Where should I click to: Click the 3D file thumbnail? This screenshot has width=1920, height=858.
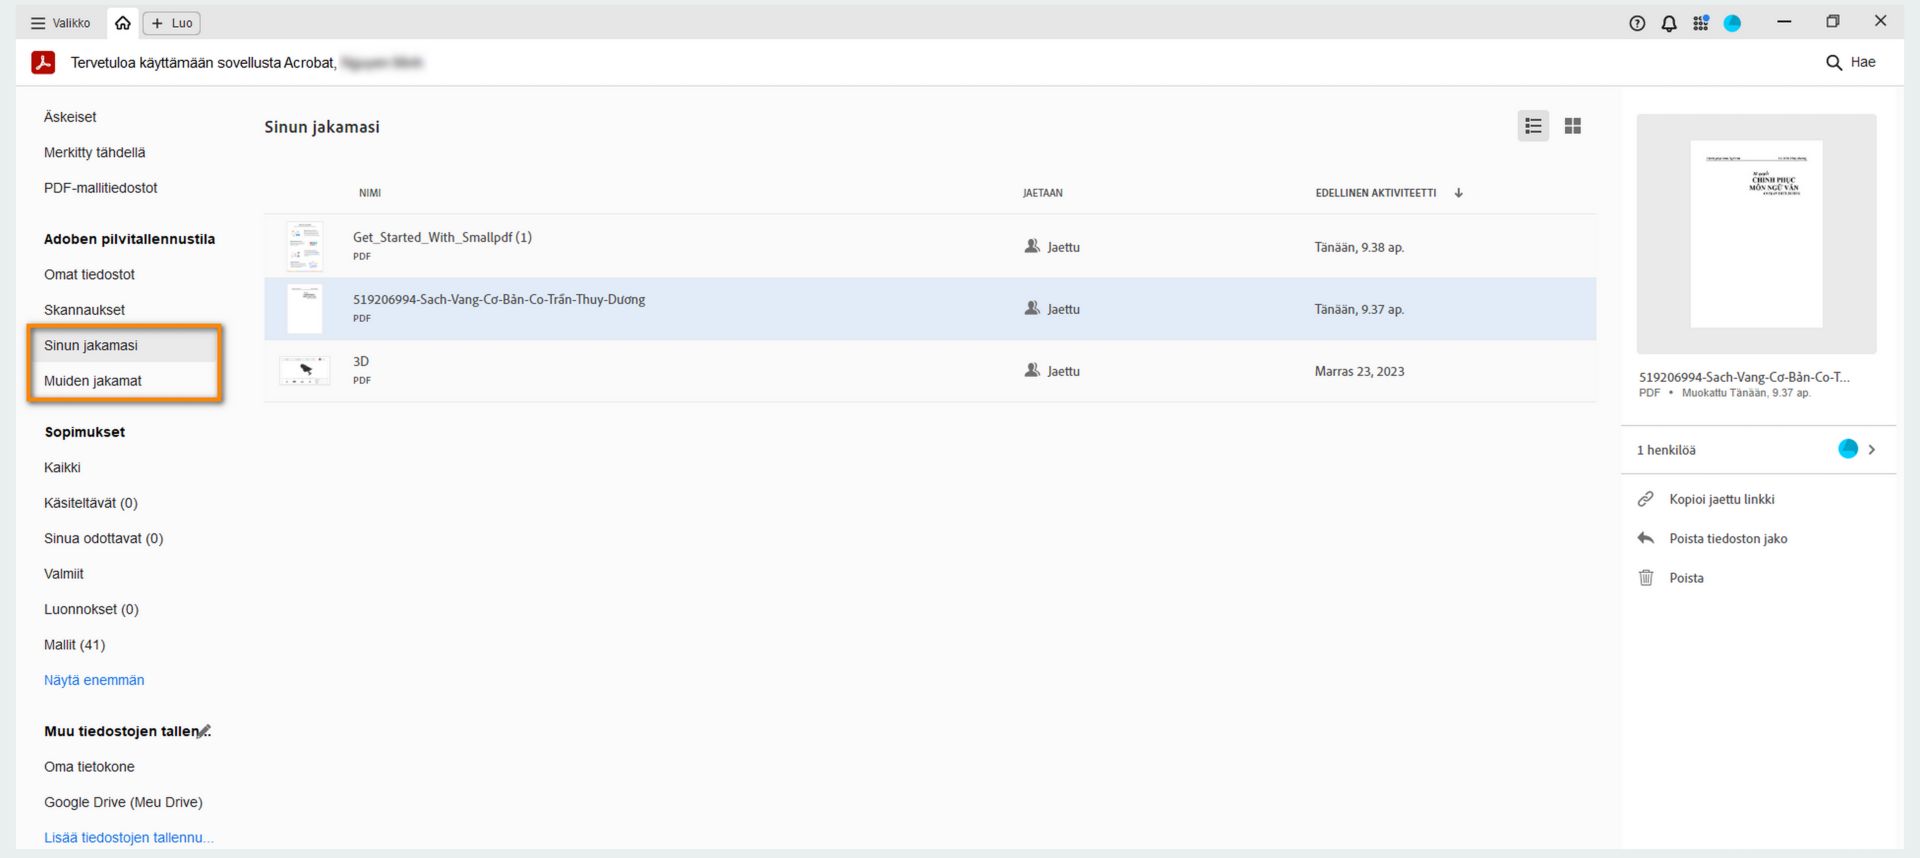pyautogui.click(x=305, y=371)
